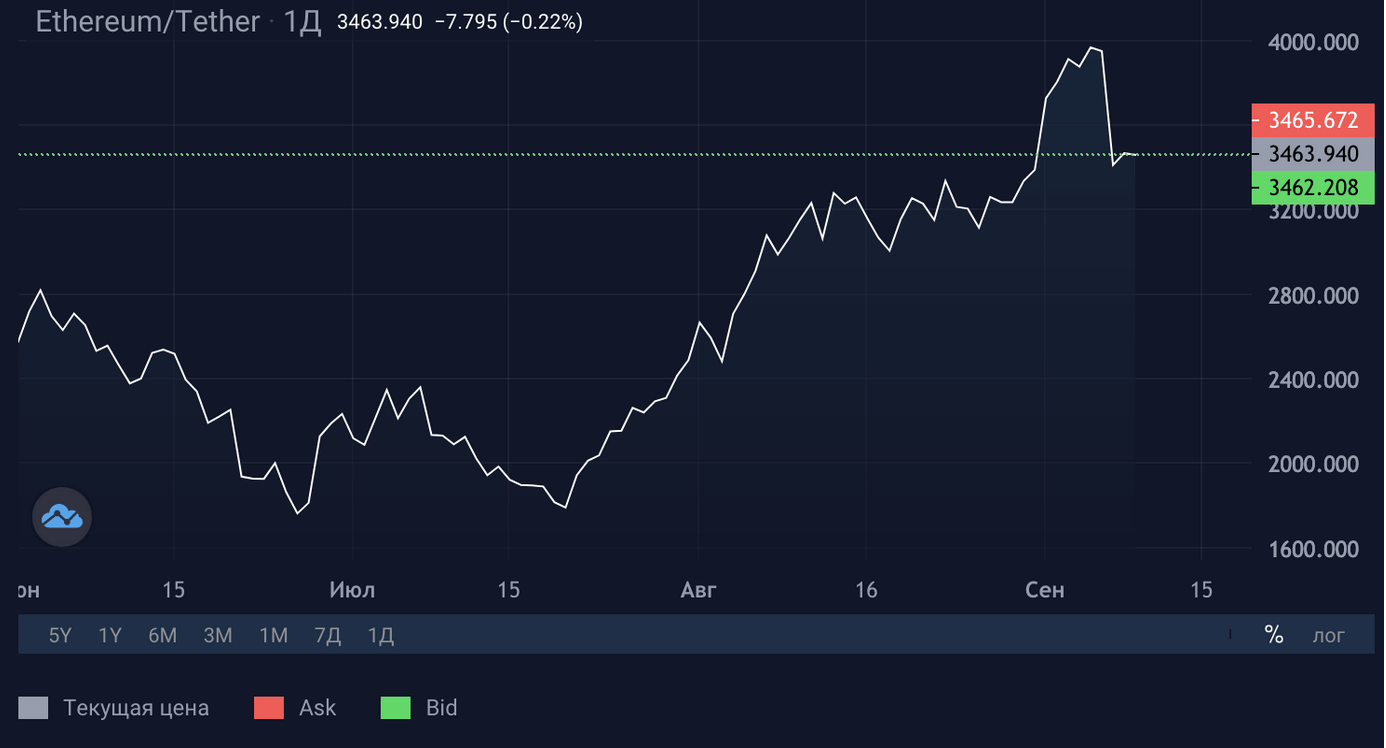Click the green Bid legend swatch
The image size is (1386, 748).
point(396,708)
